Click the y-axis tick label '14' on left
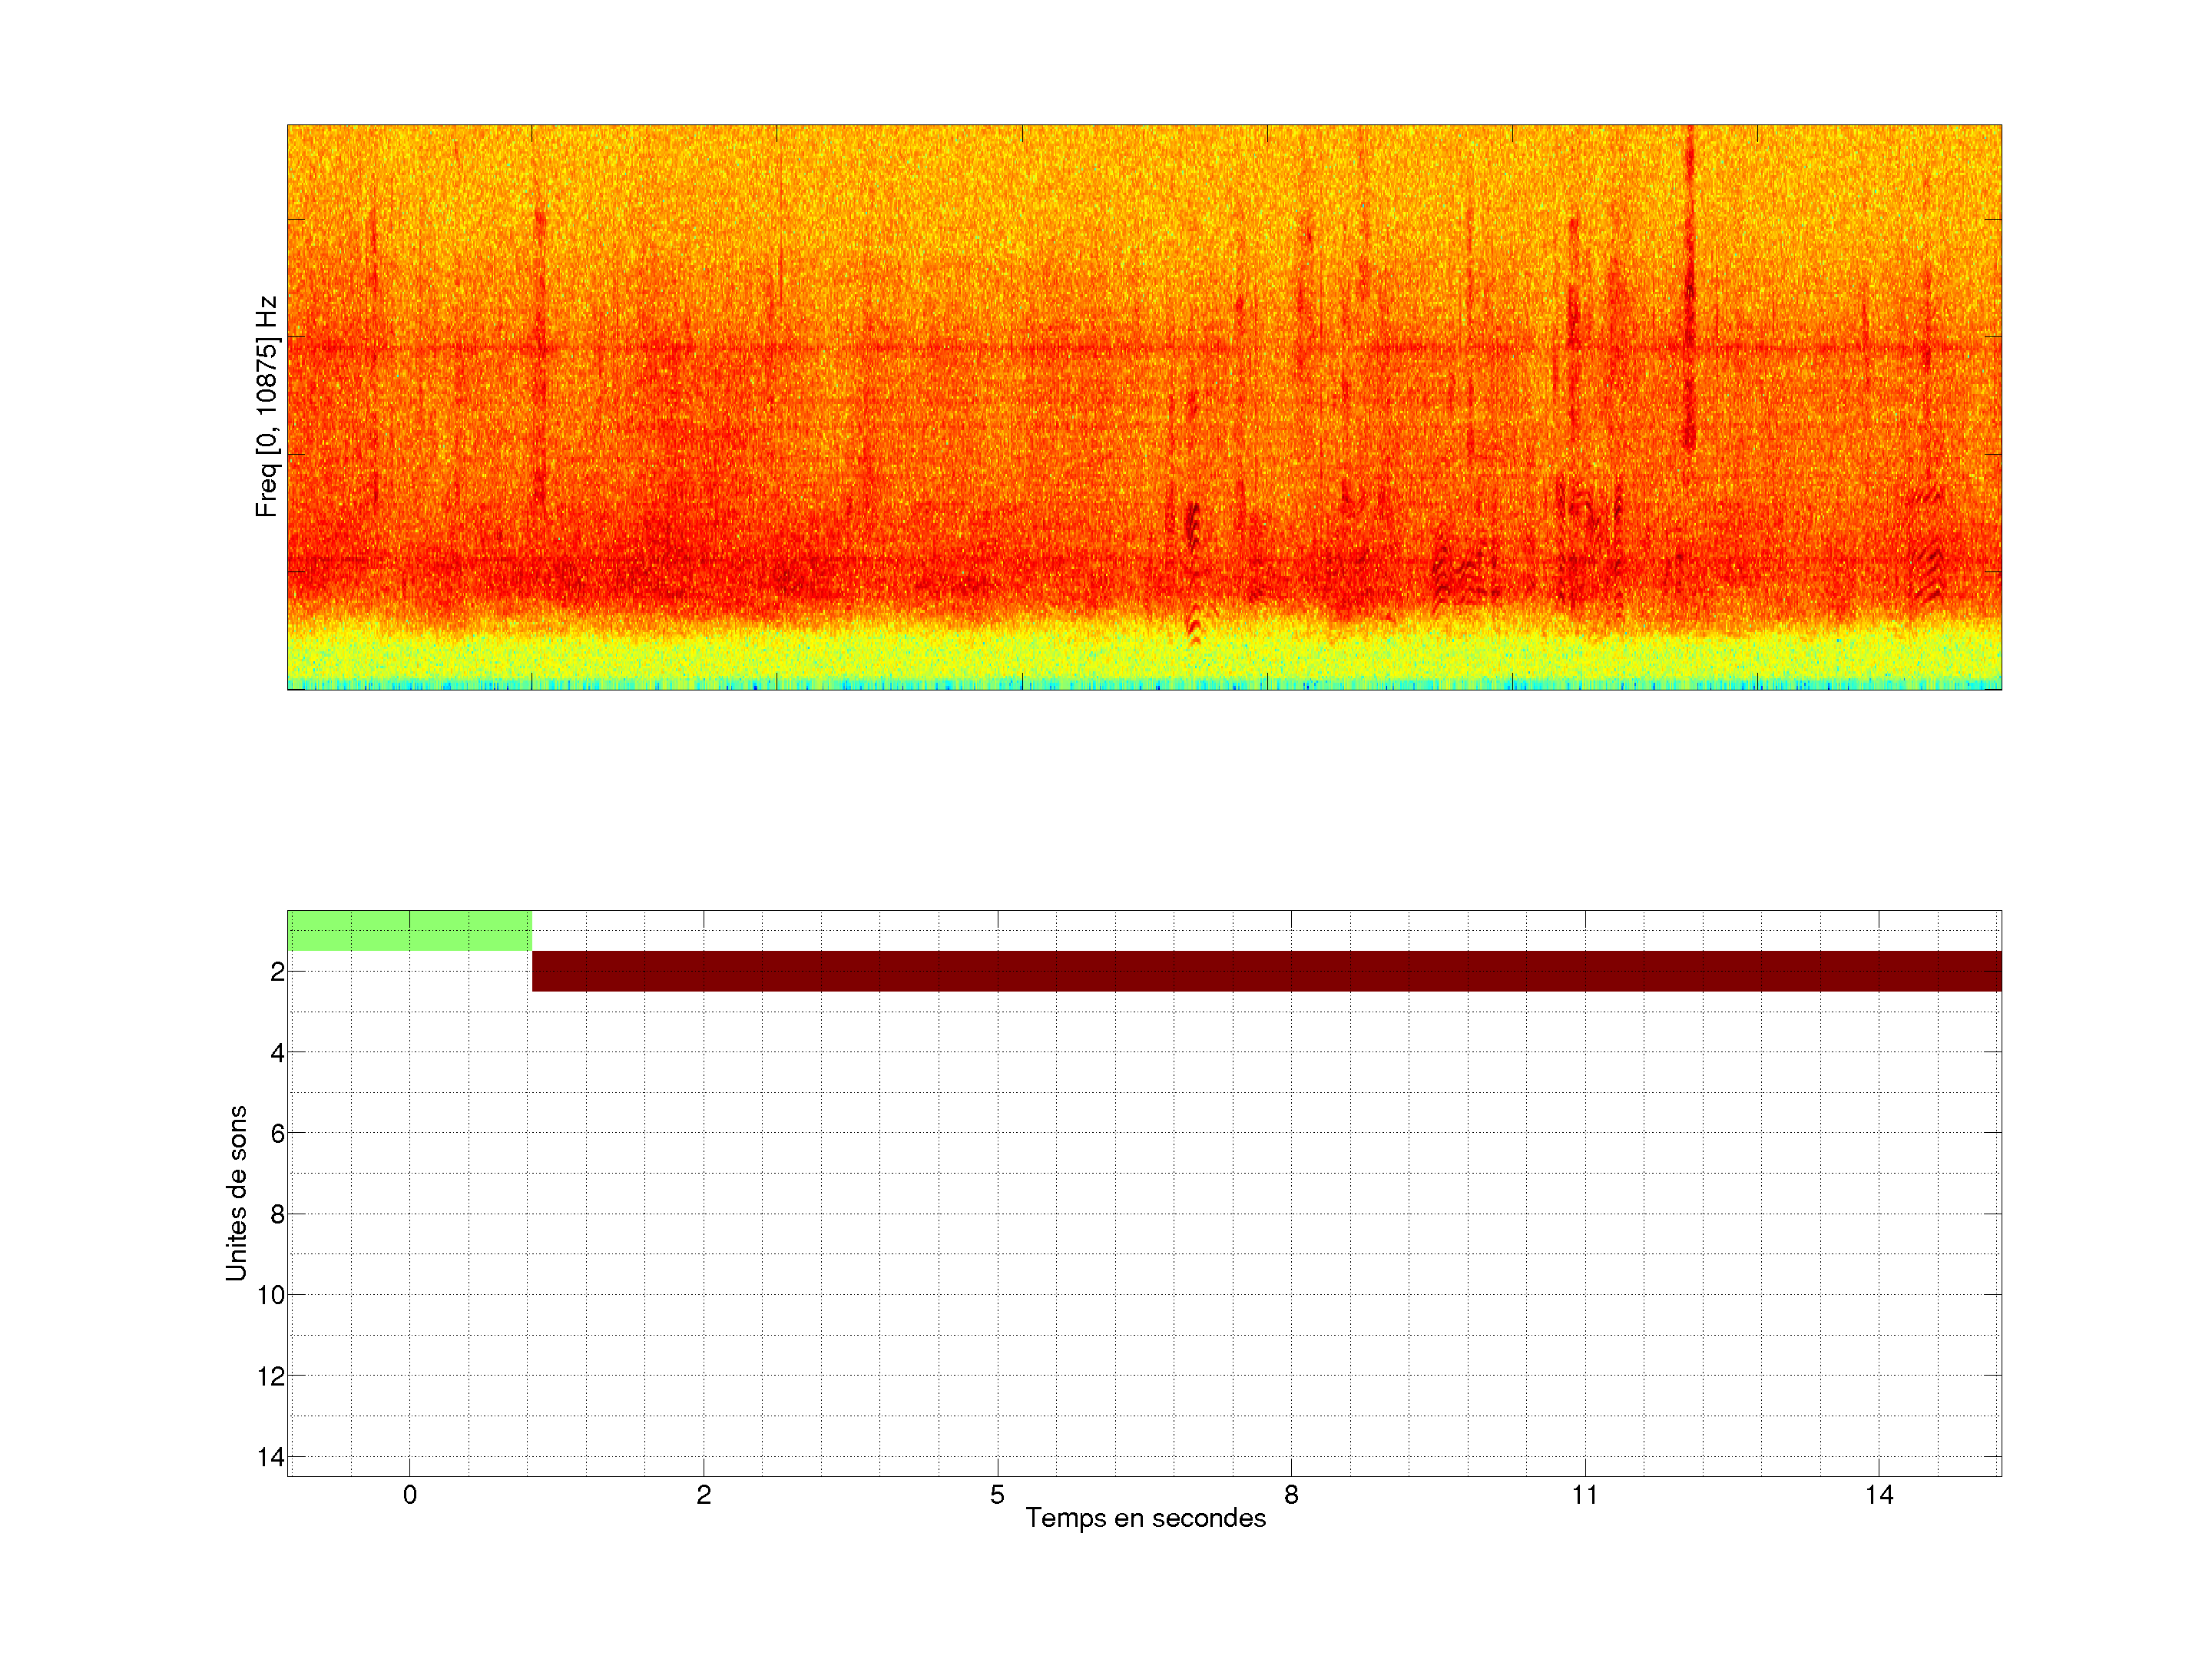The height and width of the screenshot is (1659, 2212). pos(271,1457)
